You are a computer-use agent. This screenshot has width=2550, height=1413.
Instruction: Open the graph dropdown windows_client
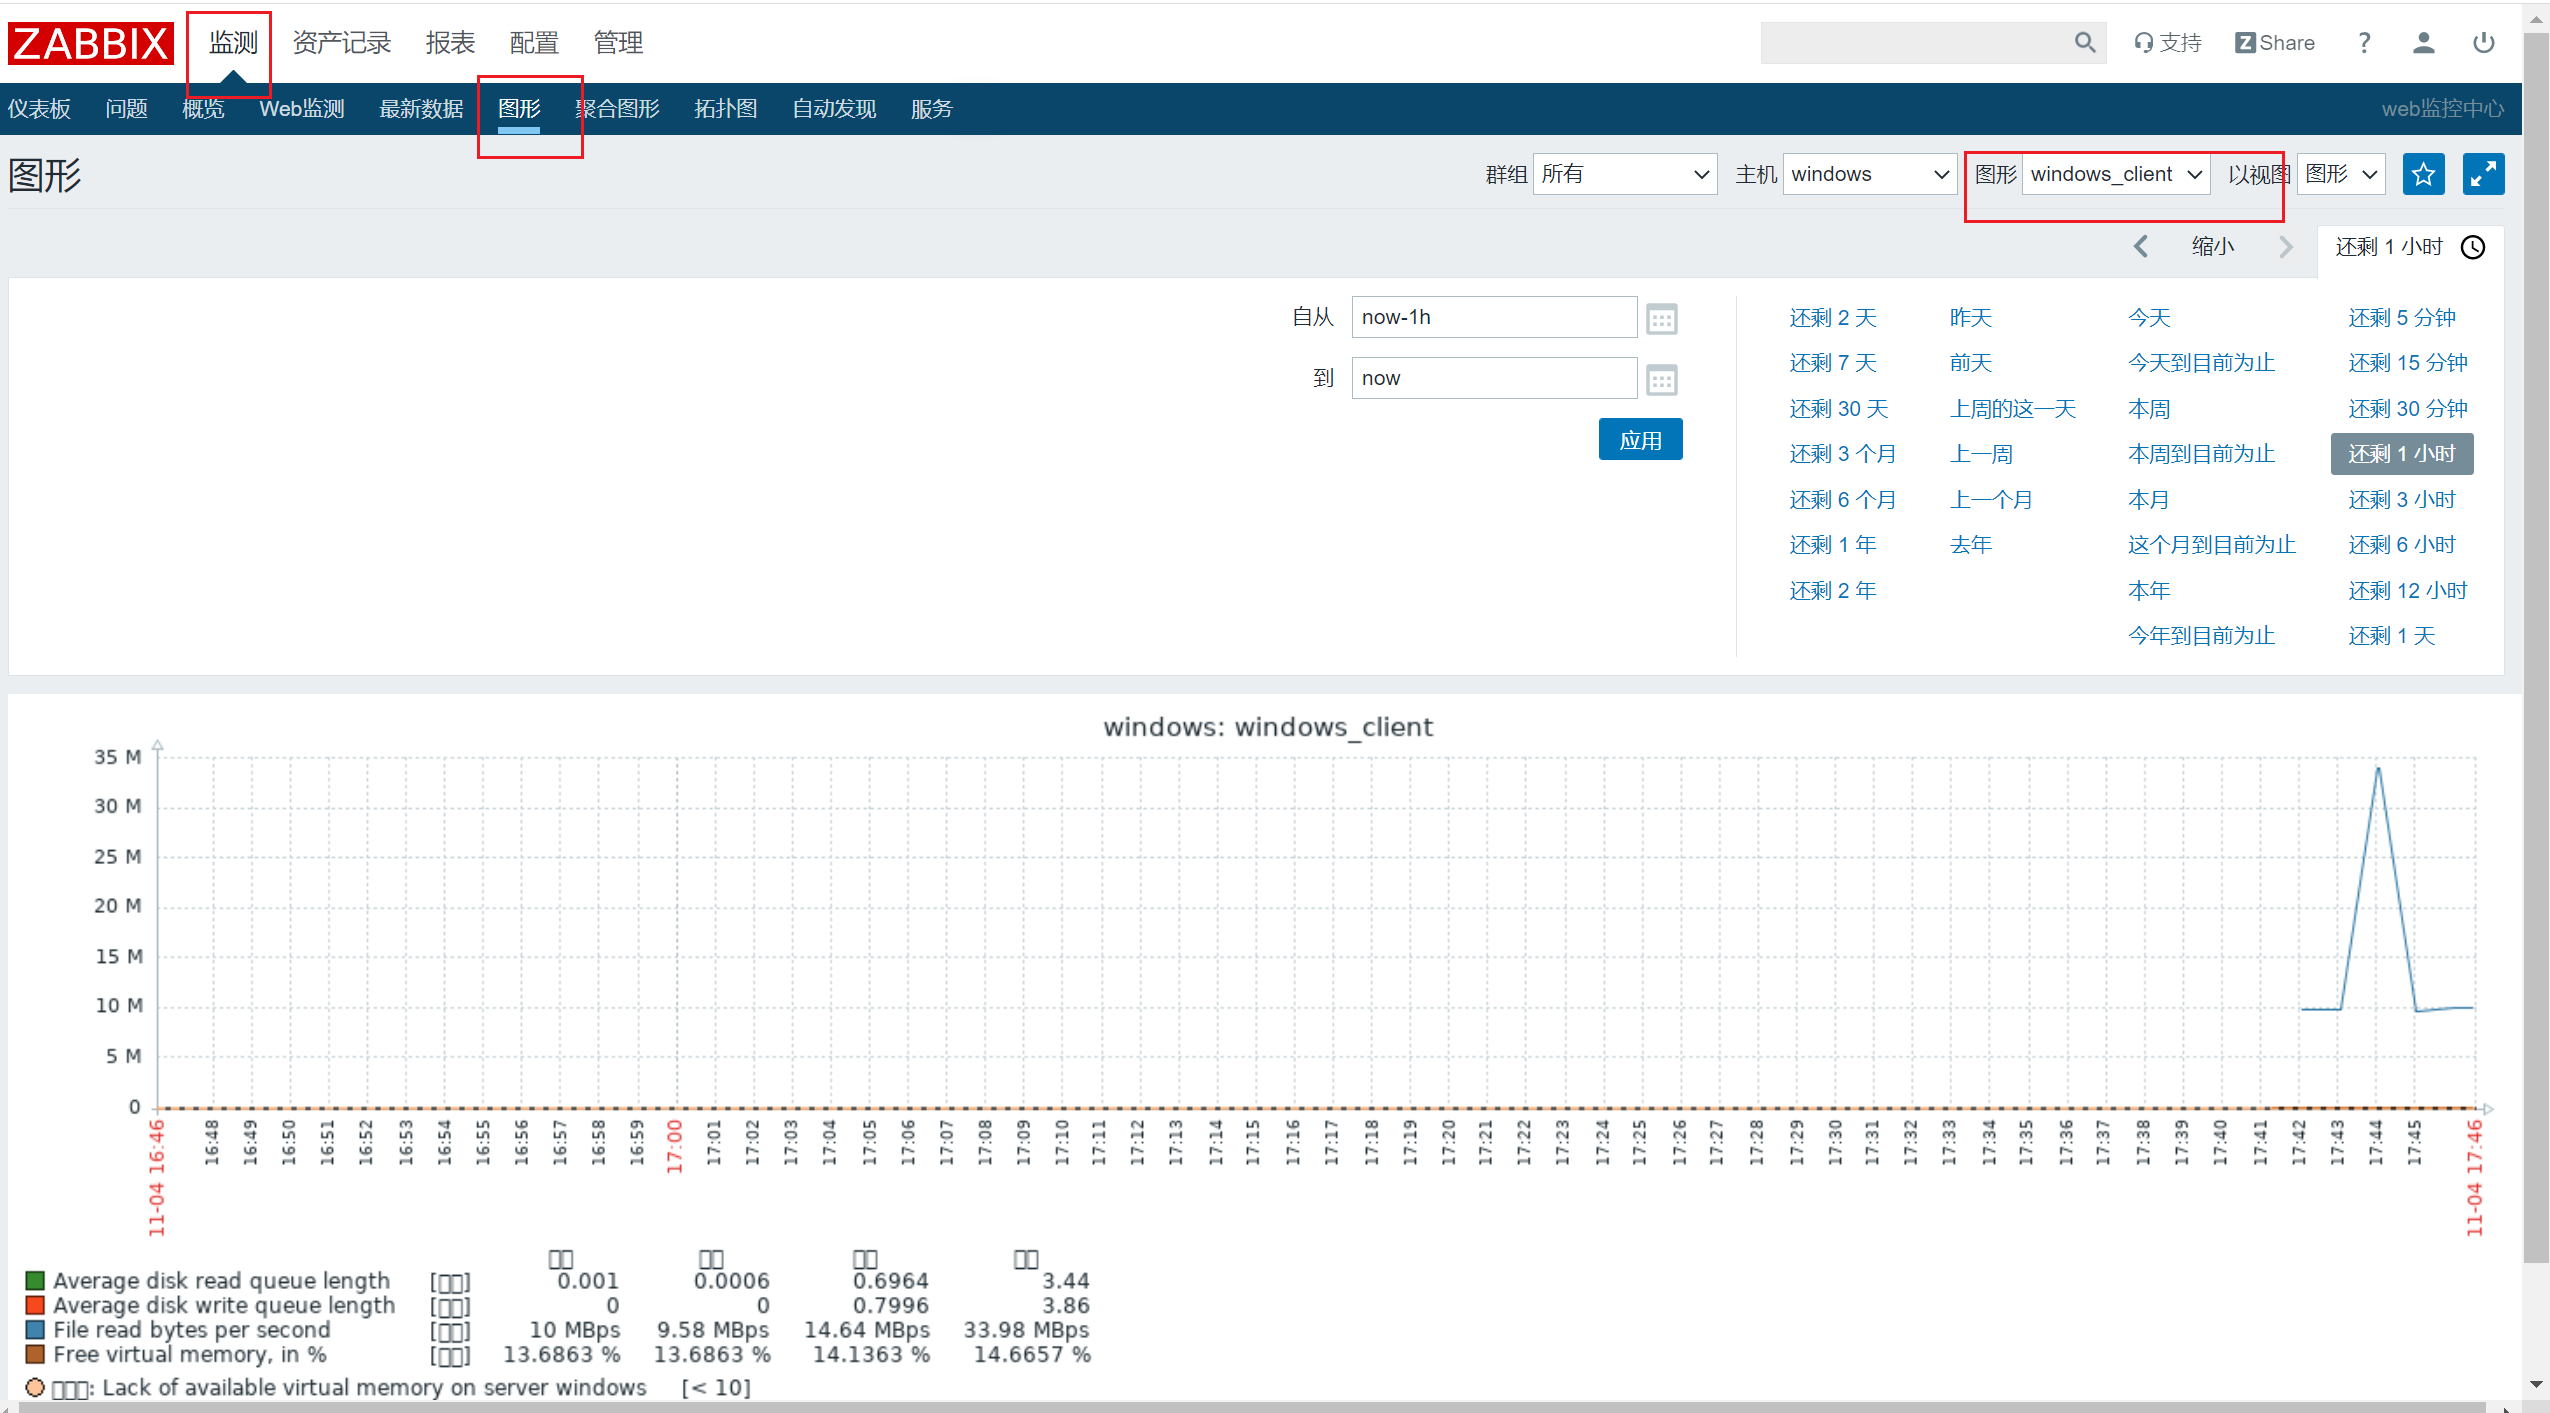(x=2116, y=175)
